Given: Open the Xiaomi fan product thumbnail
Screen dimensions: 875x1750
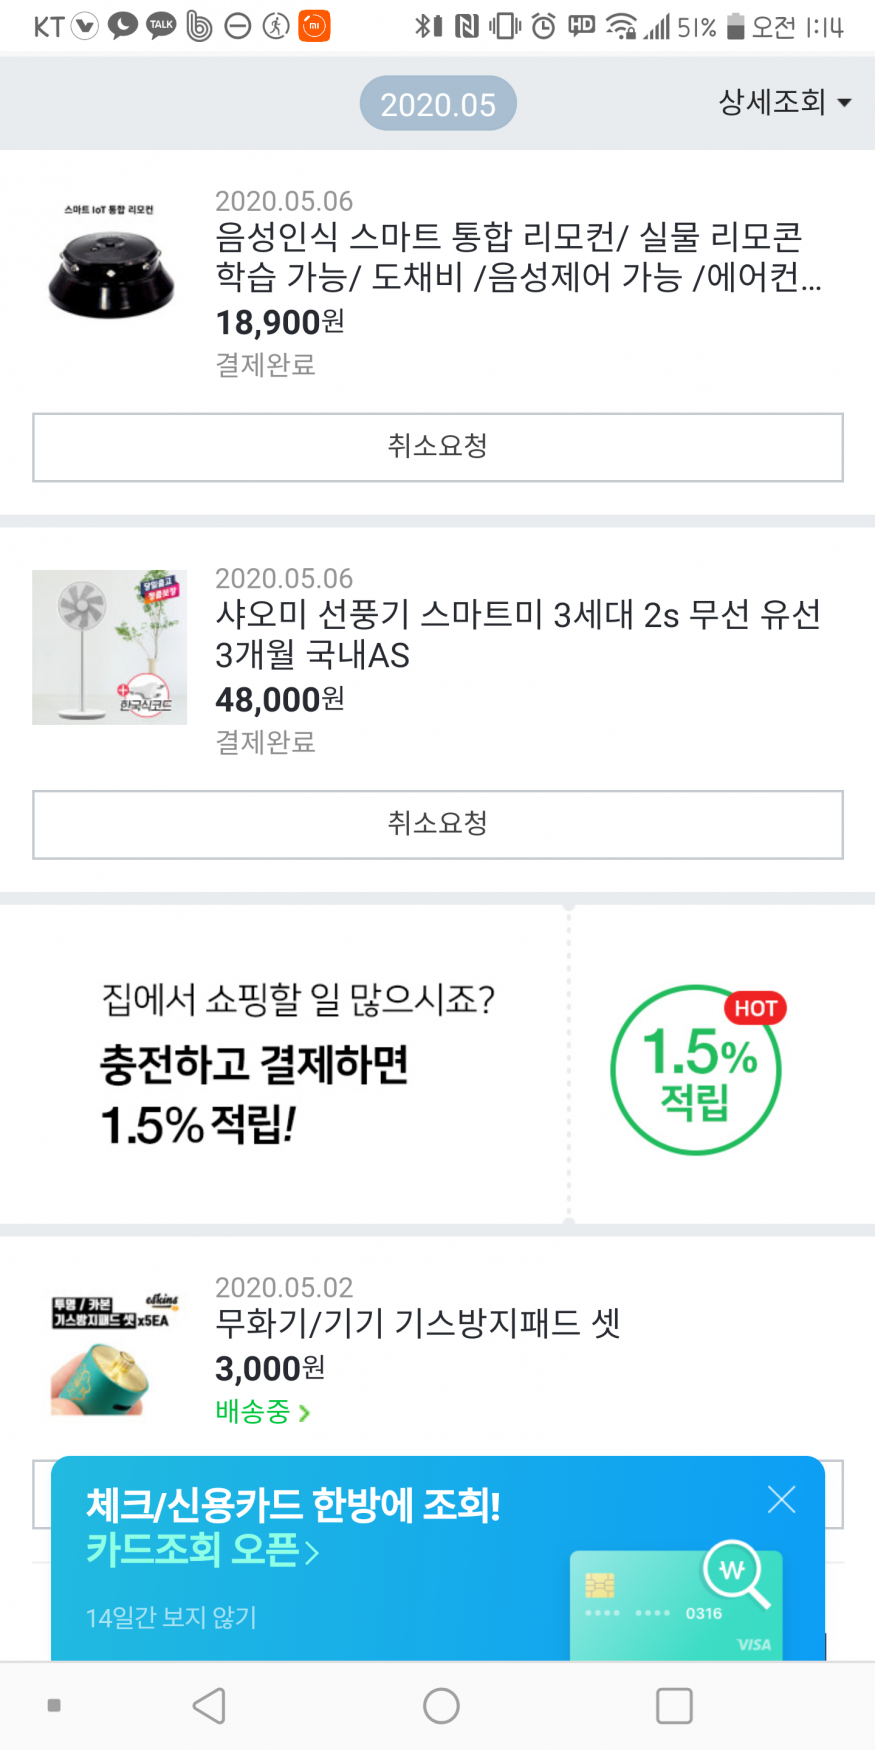Looking at the screenshot, I should [x=109, y=647].
